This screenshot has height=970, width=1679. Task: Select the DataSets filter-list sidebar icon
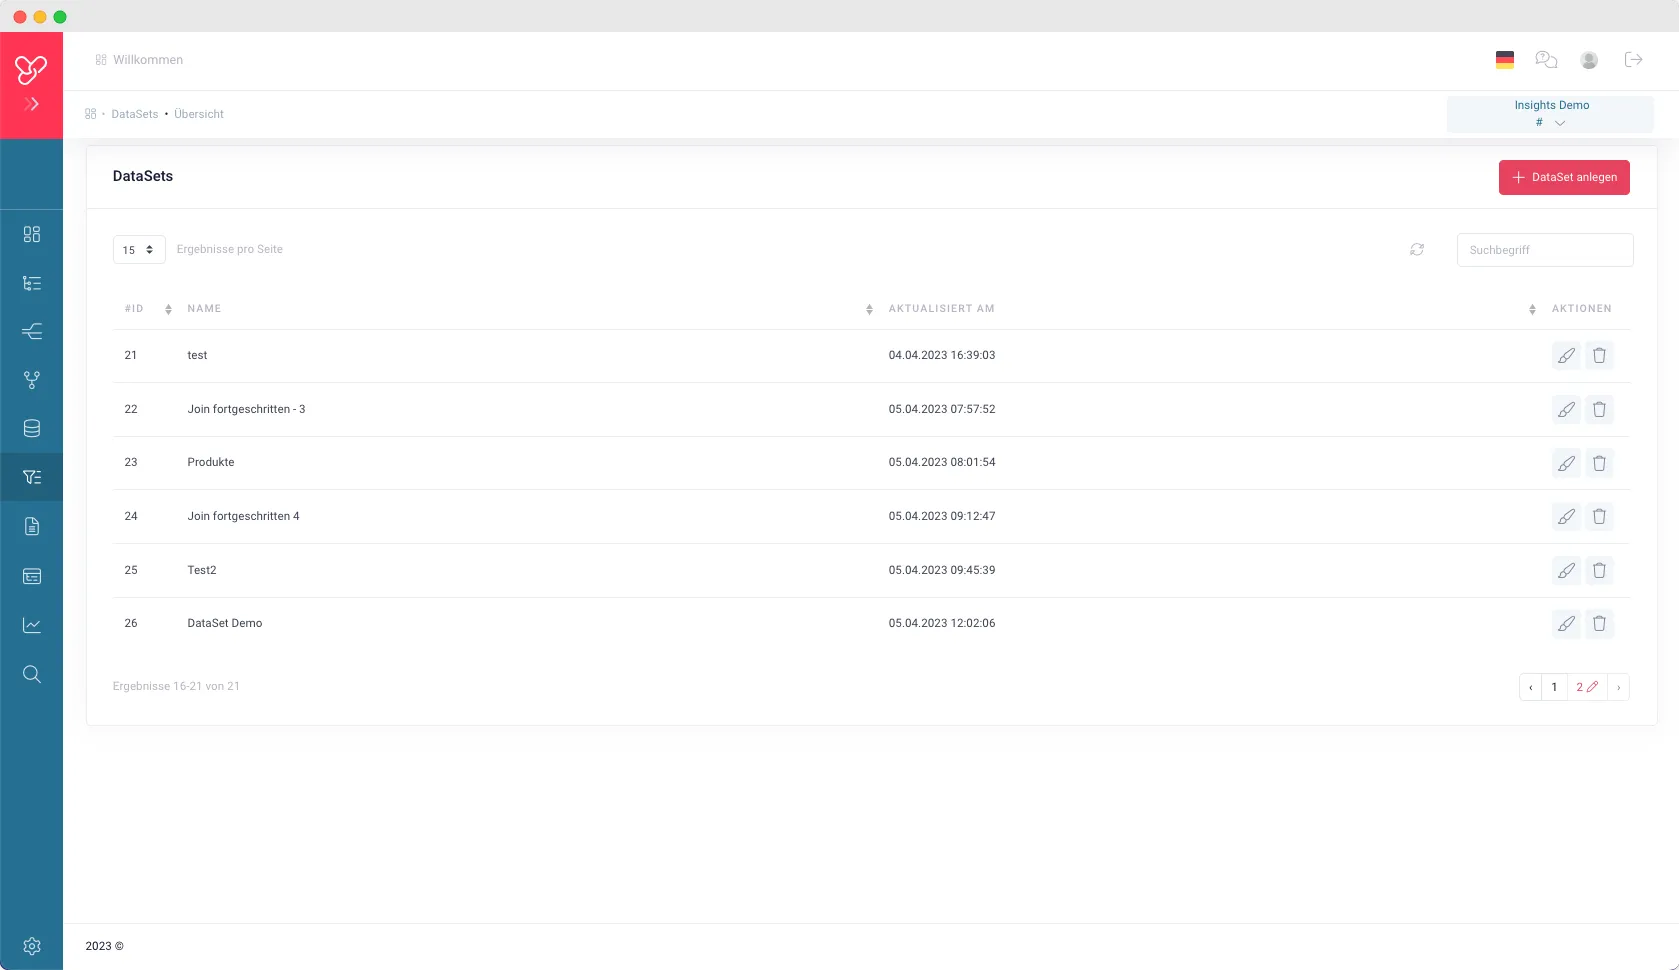tap(32, 477)
